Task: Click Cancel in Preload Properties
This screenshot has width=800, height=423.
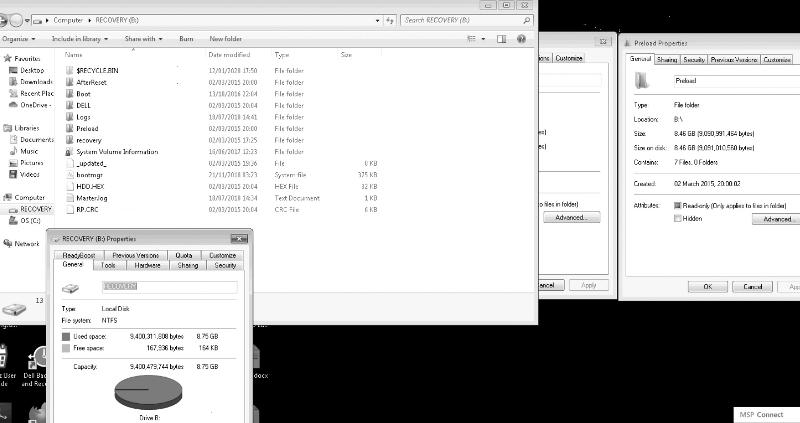Action: point(753,287)
